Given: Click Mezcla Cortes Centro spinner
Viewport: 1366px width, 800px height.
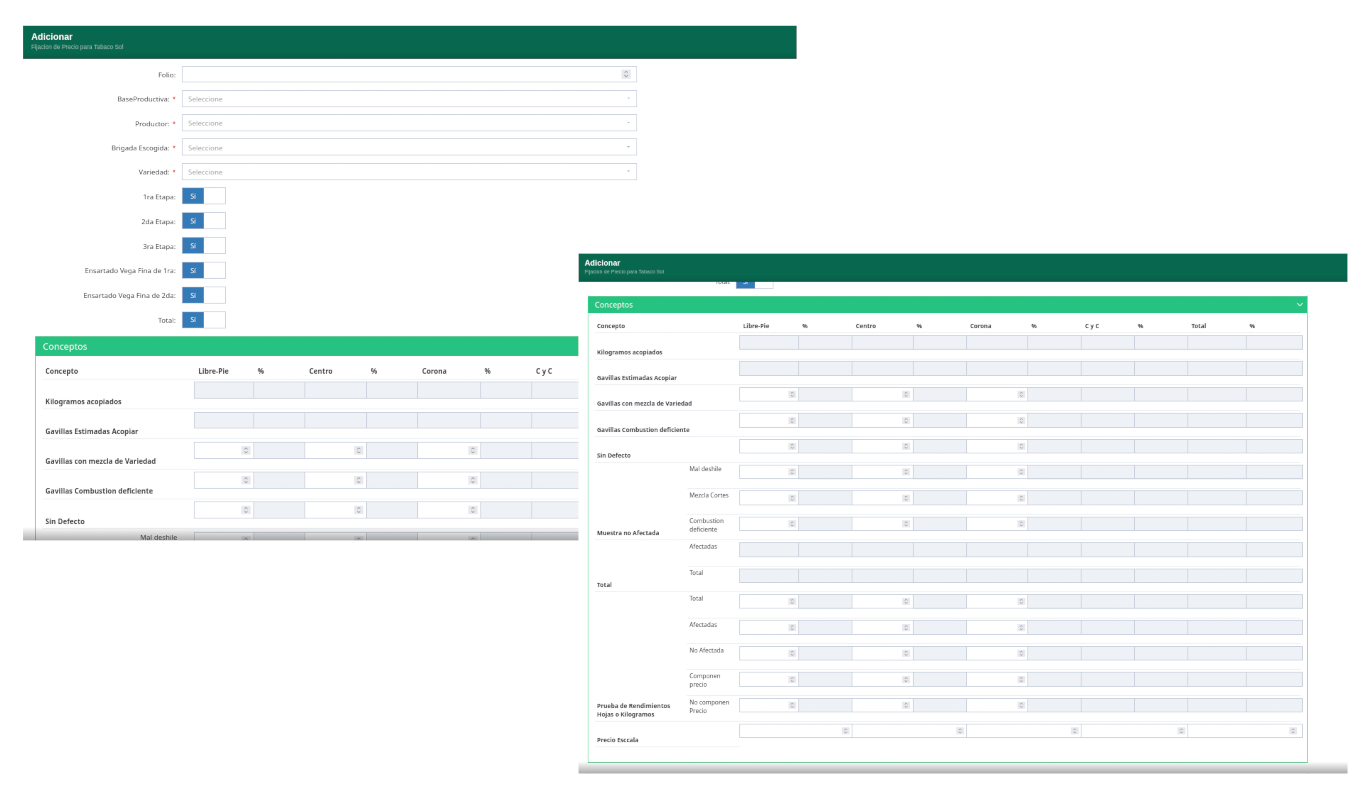Looking at the screenshot, I should [906, 498].
